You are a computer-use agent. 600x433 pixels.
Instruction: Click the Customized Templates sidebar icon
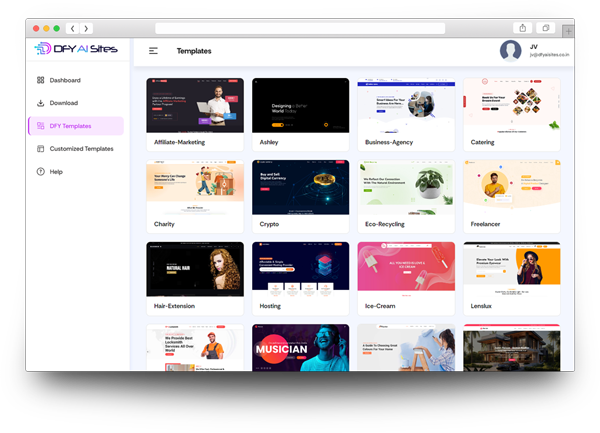(40, 149)
